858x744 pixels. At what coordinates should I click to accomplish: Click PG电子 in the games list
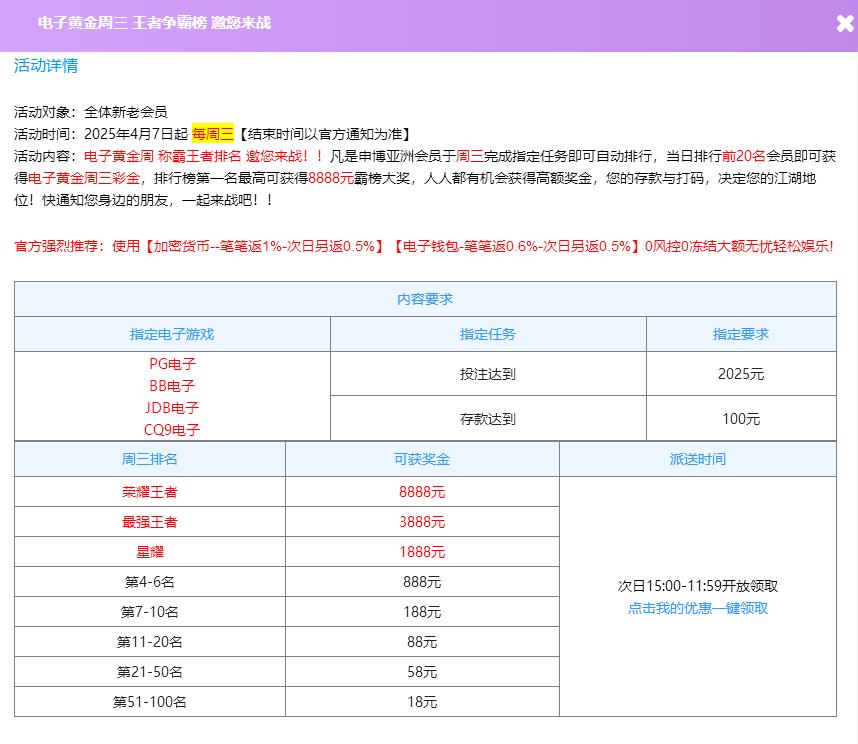(172, 364)
